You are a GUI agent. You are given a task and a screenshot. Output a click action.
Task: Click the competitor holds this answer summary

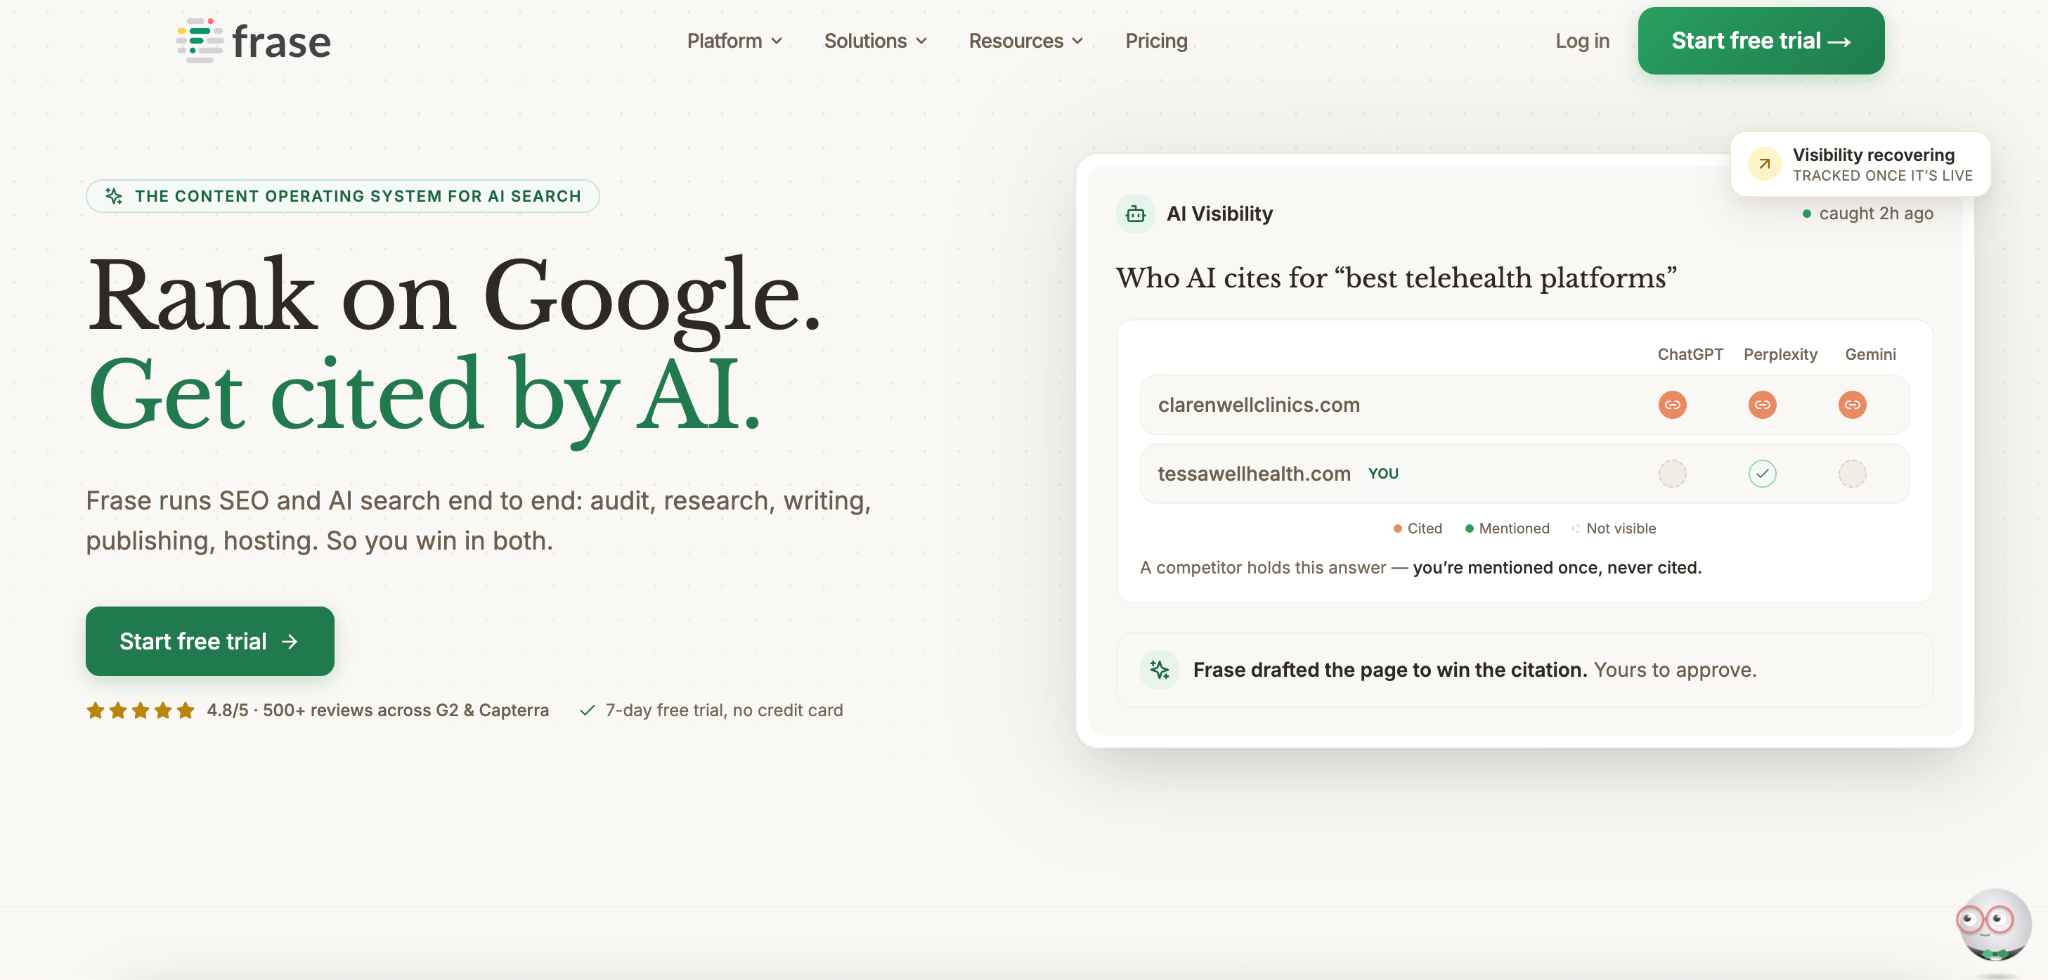[1421, 568]
